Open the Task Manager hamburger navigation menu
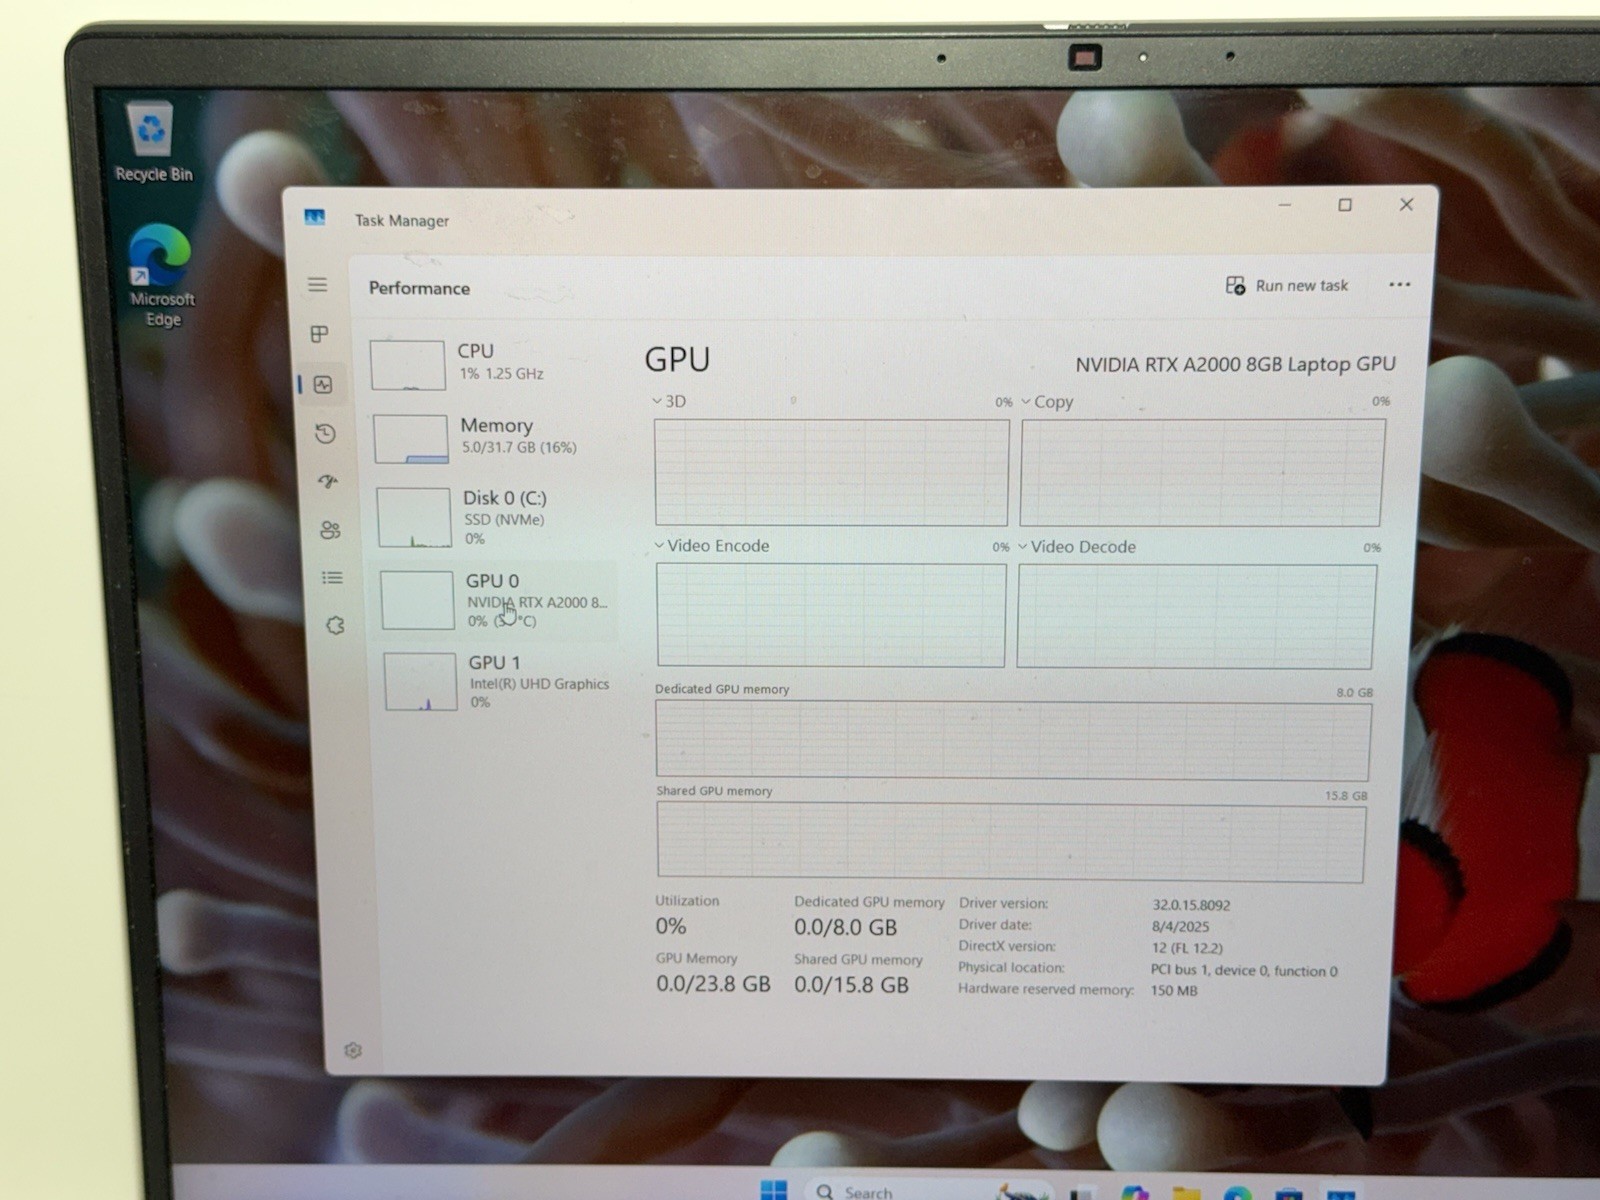Viewport: 1600px width, 1200px height. click(x=317, y=285)
